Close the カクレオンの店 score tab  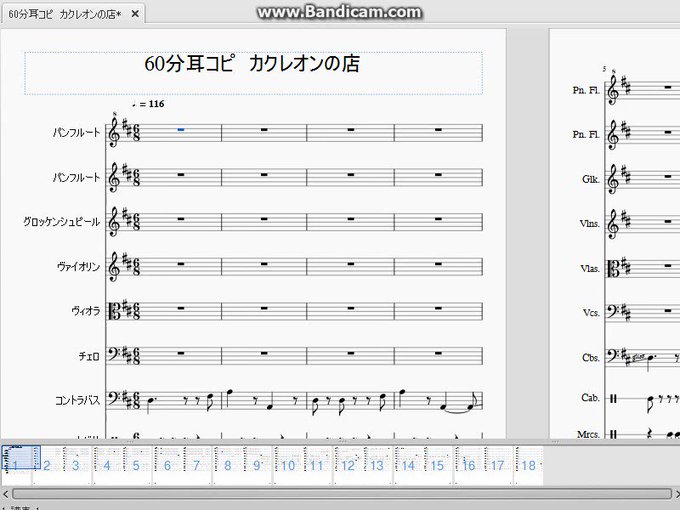[x=135, y=14]
